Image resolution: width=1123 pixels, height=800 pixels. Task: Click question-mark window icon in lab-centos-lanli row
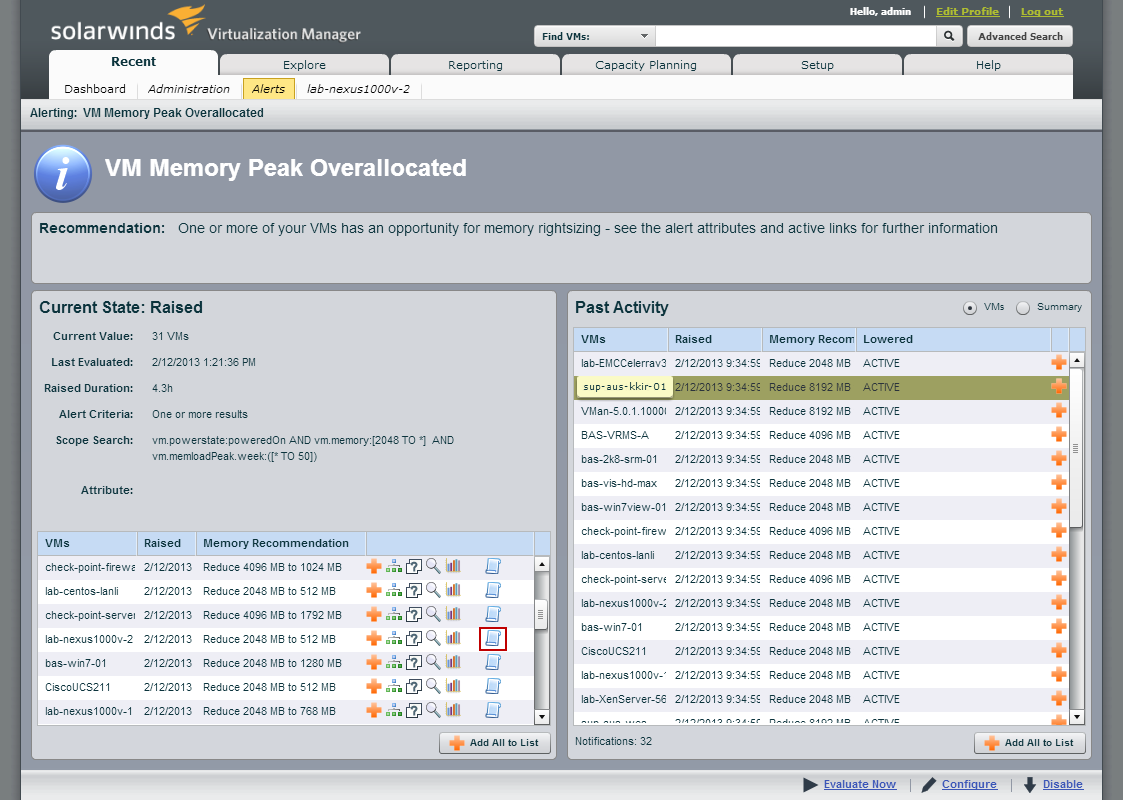(413, 591)
